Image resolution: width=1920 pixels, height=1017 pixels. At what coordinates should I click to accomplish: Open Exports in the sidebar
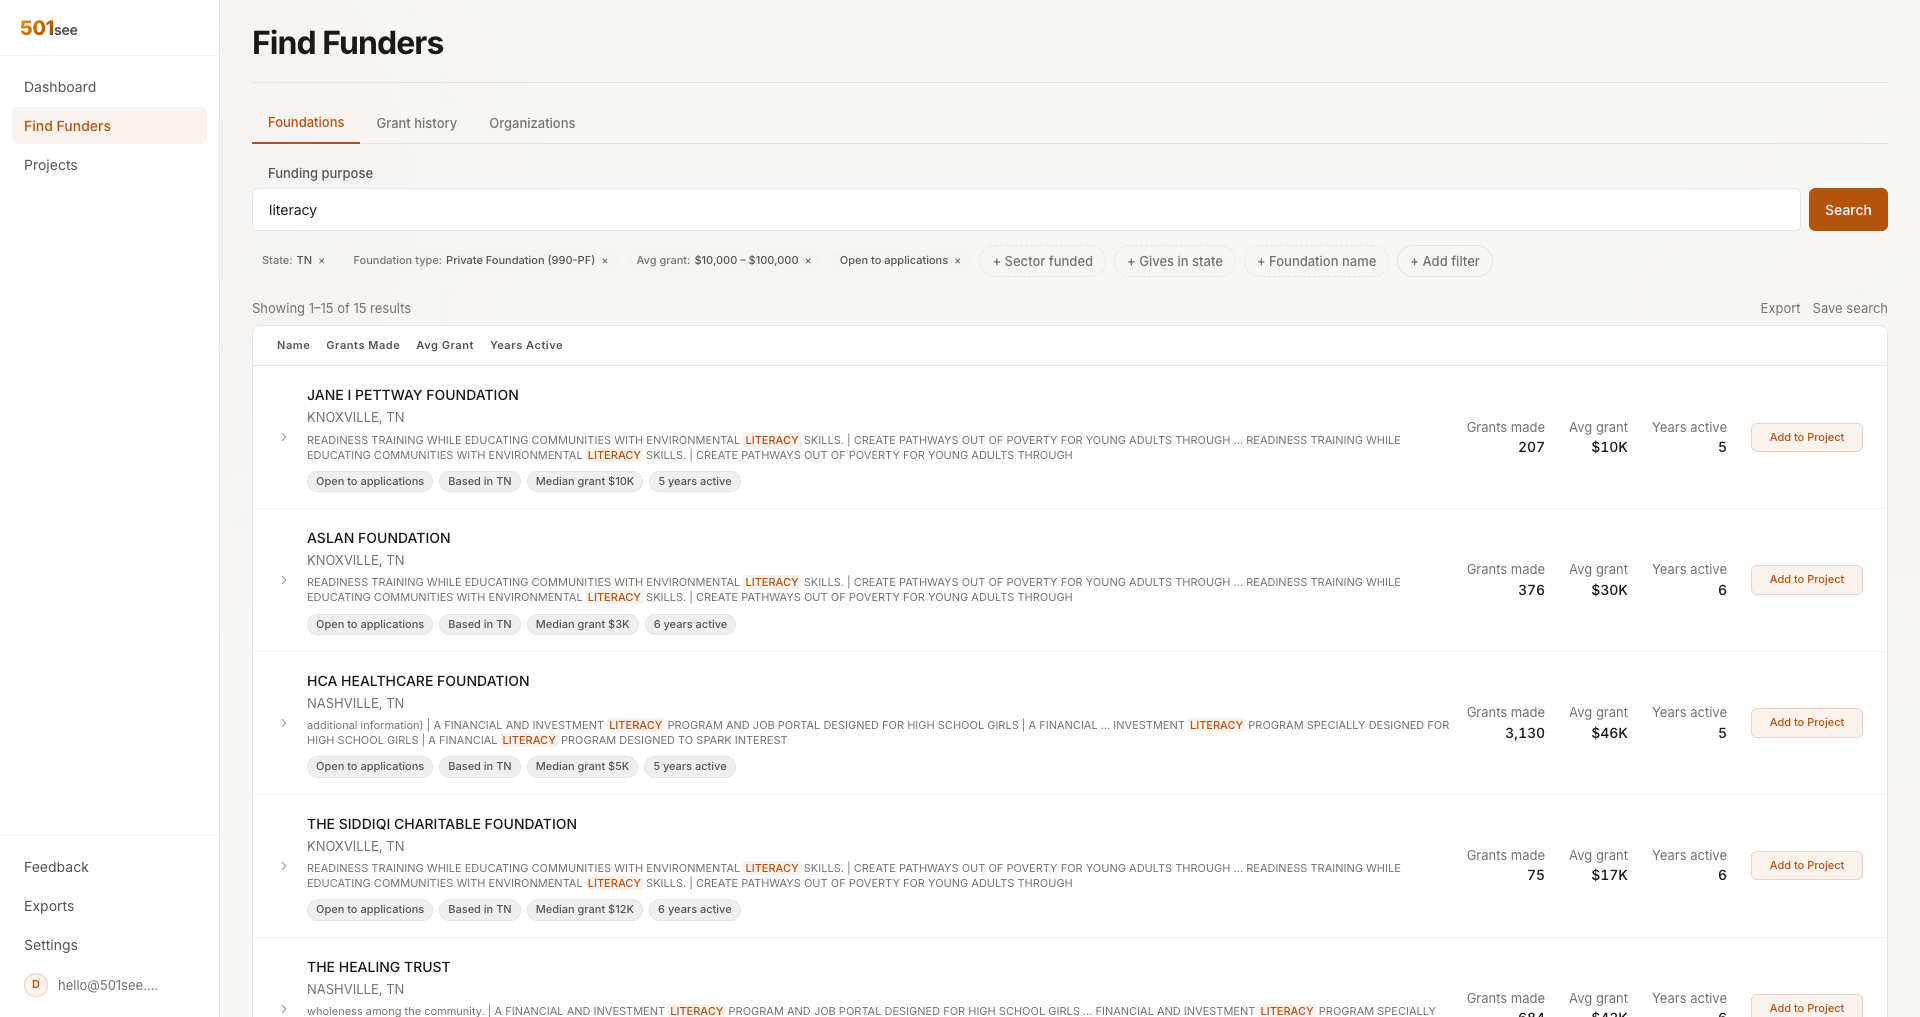point(109,906)
